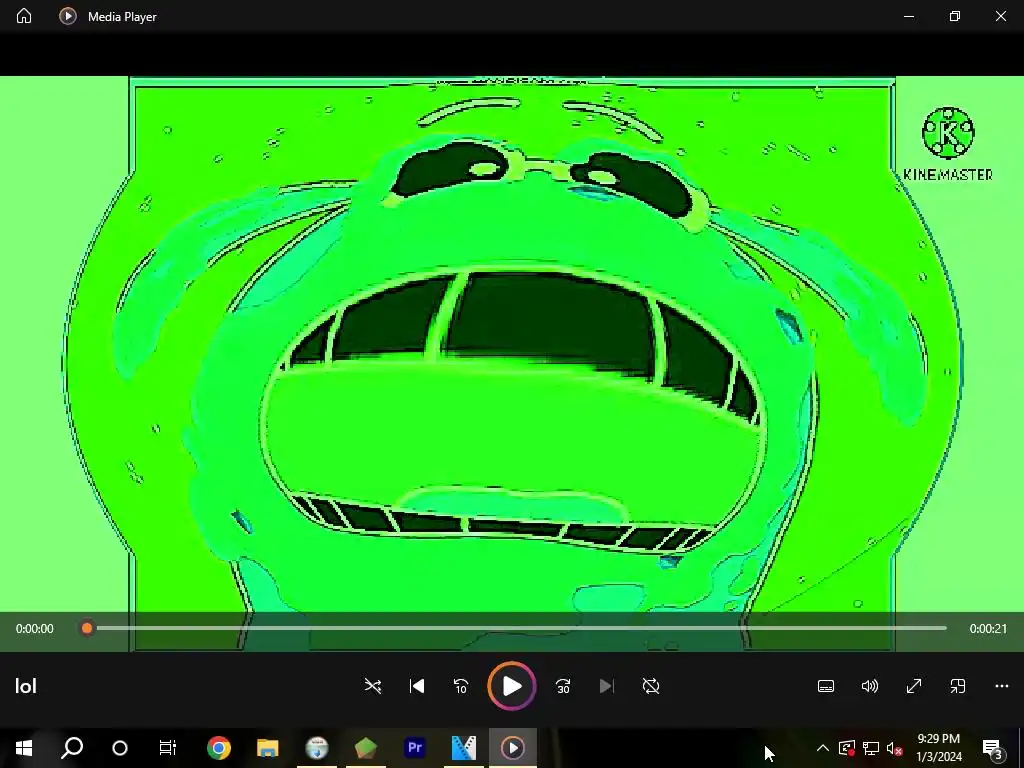This screenshot has width=1024, height=768.
Task: Click the elapsed time 0:00:00
Action: (35, 629)
